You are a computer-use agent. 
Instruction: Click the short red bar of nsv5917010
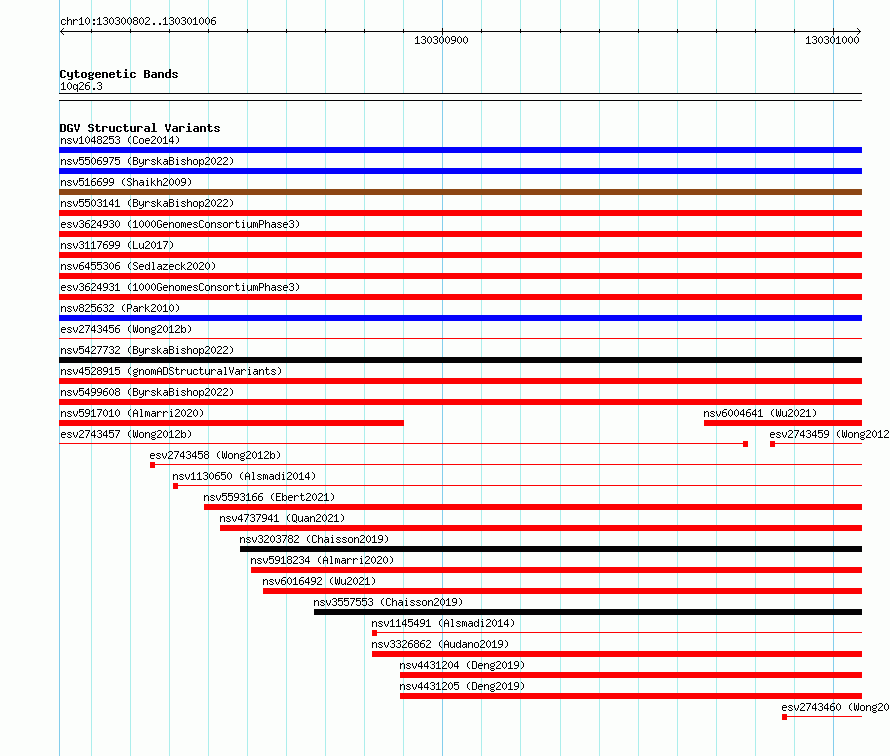coord(232,423)
